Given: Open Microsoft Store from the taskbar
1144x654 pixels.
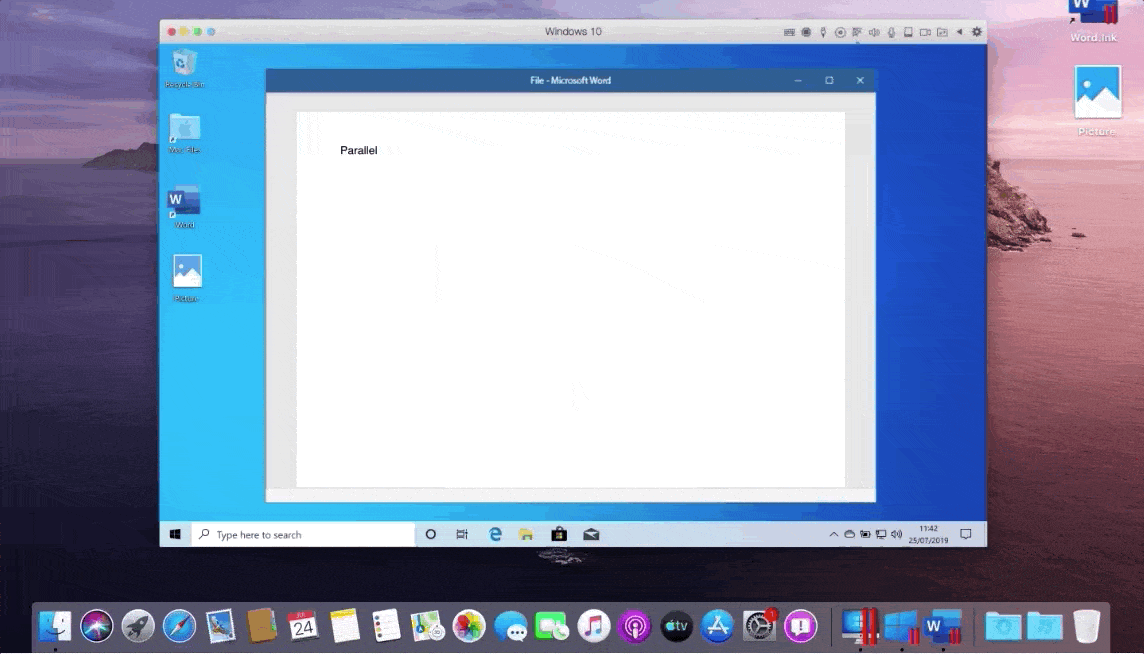Looking at the screenshot, I should pyautogui.click(x=558, y=534).
